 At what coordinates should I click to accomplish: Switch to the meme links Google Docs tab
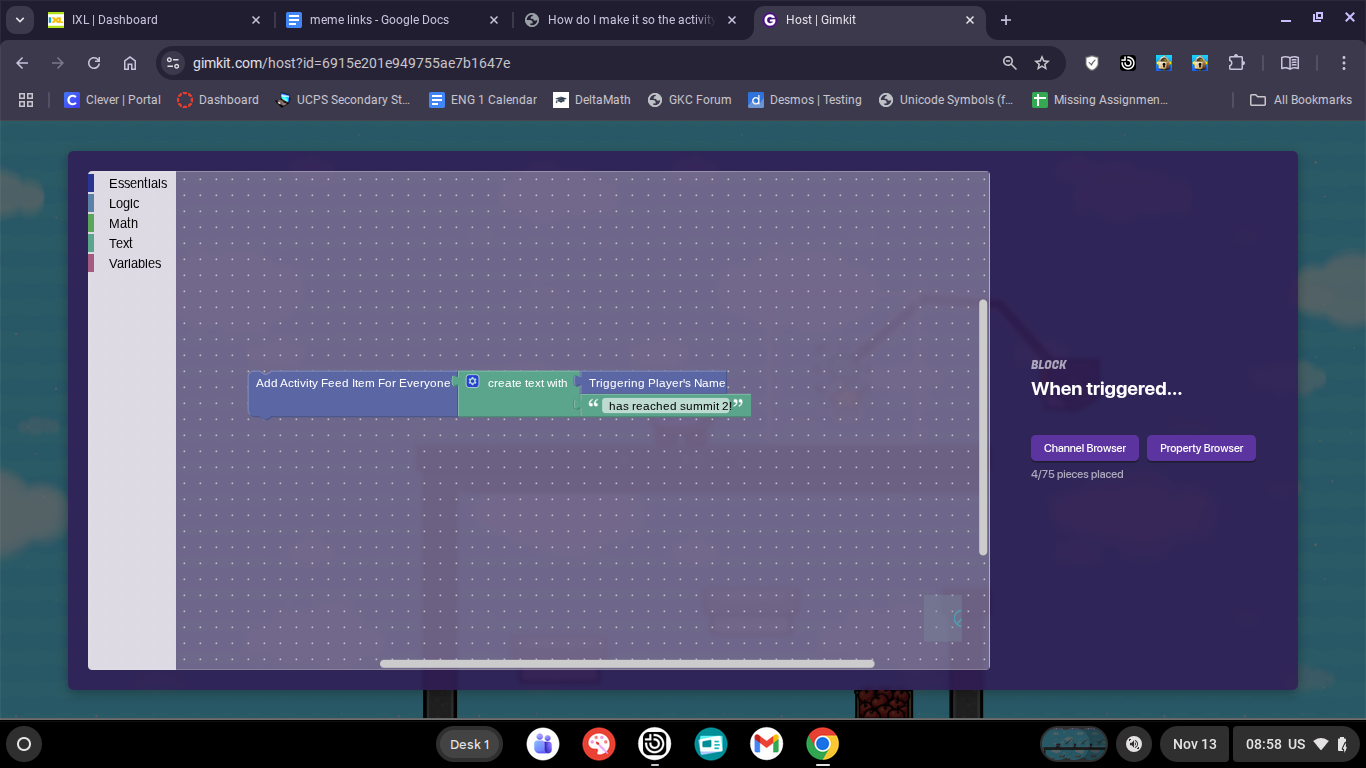[x=379, y=20]
